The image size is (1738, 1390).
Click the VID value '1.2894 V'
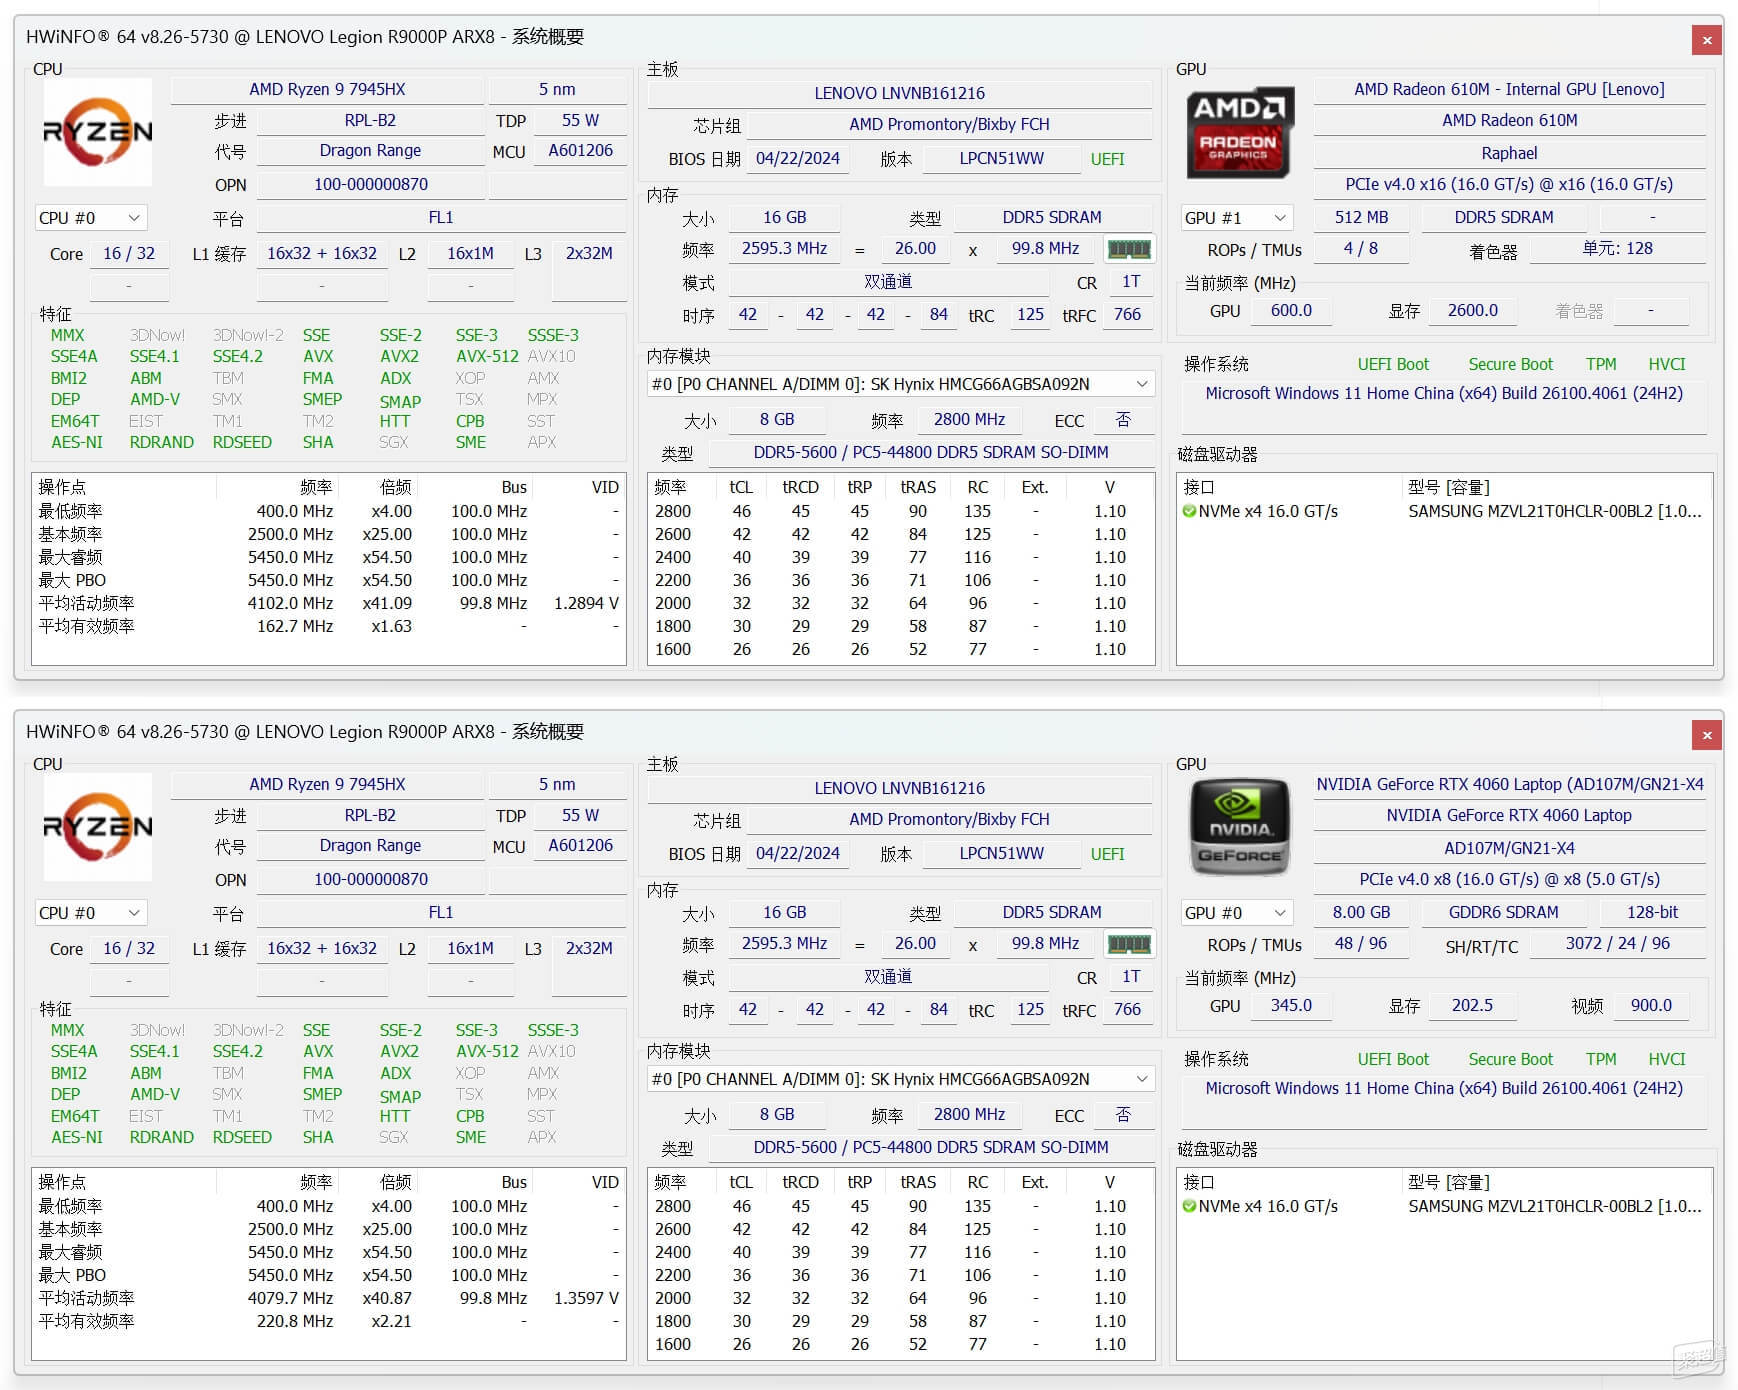click(586, 603)
